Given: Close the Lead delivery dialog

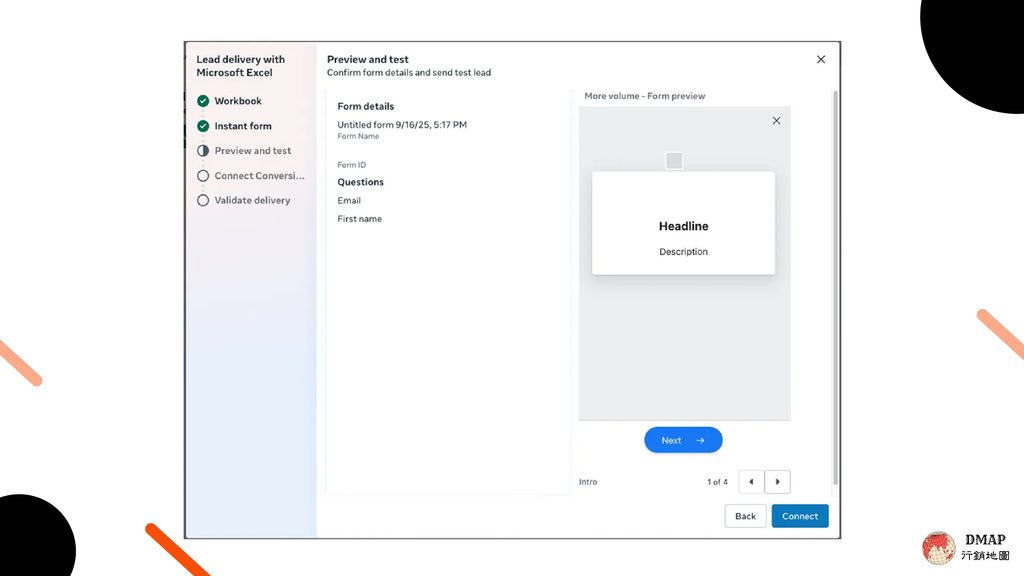Looking at the screenshot, I should [x=821, y=59].
